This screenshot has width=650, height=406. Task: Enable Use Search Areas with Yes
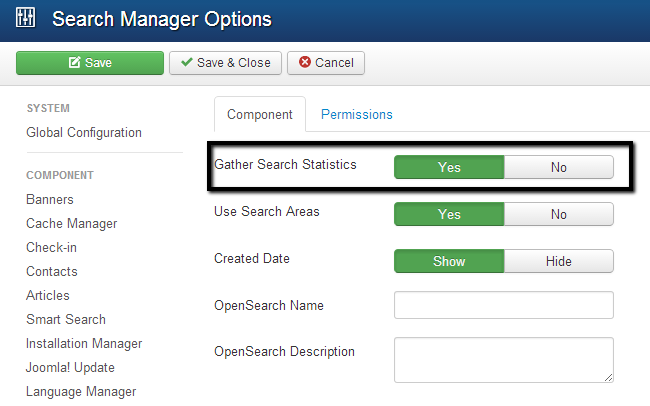(449, 214)
